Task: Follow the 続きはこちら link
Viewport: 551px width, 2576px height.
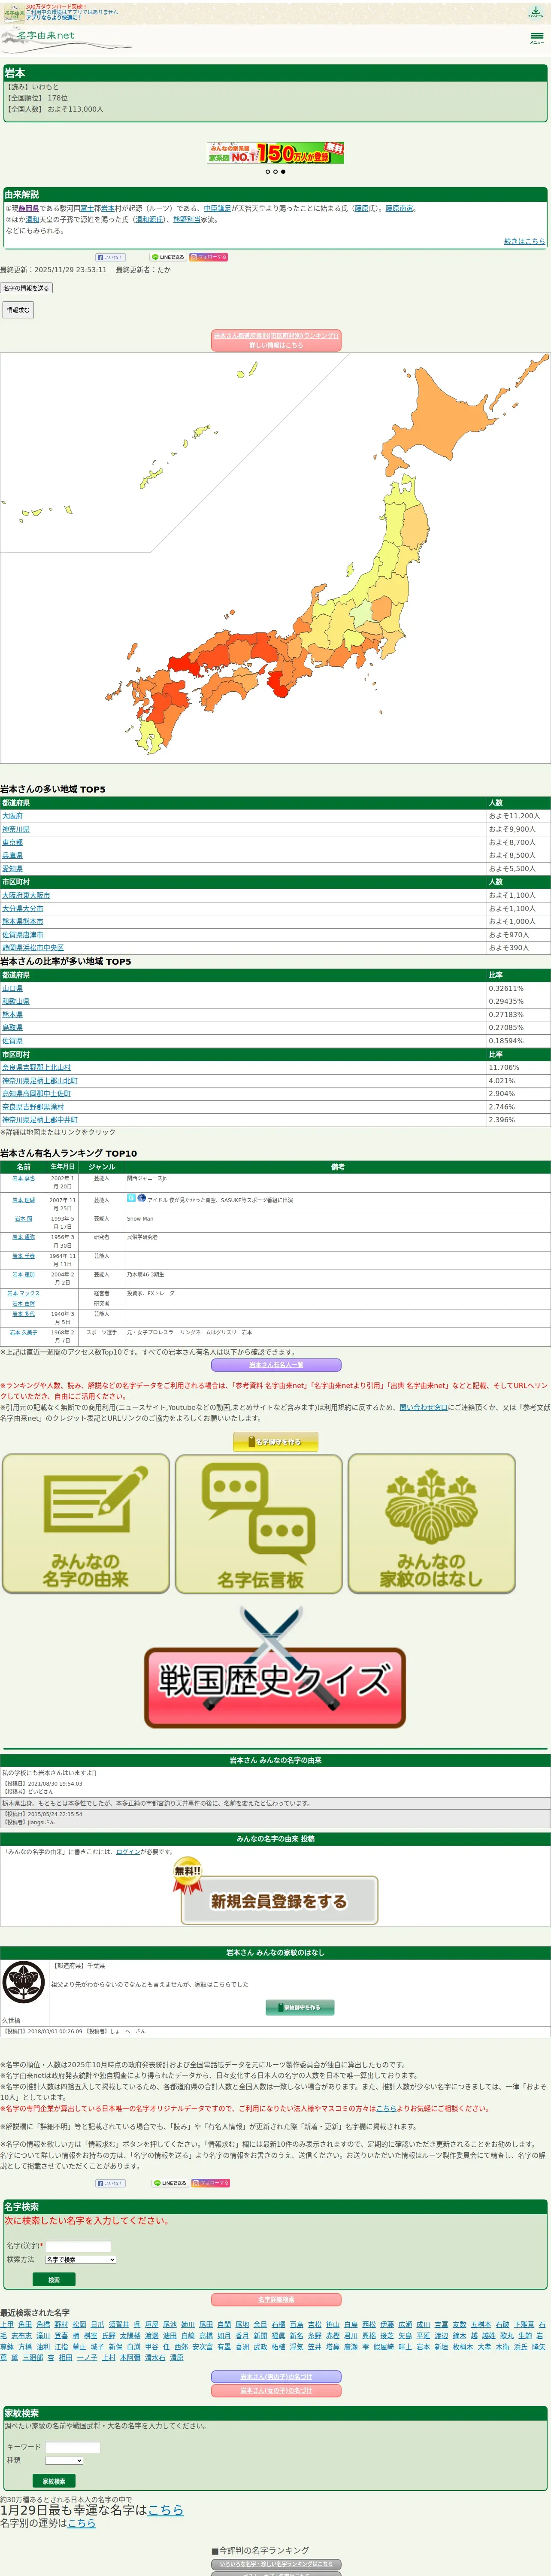Action: pyautogui.click(x=524, y=241)
